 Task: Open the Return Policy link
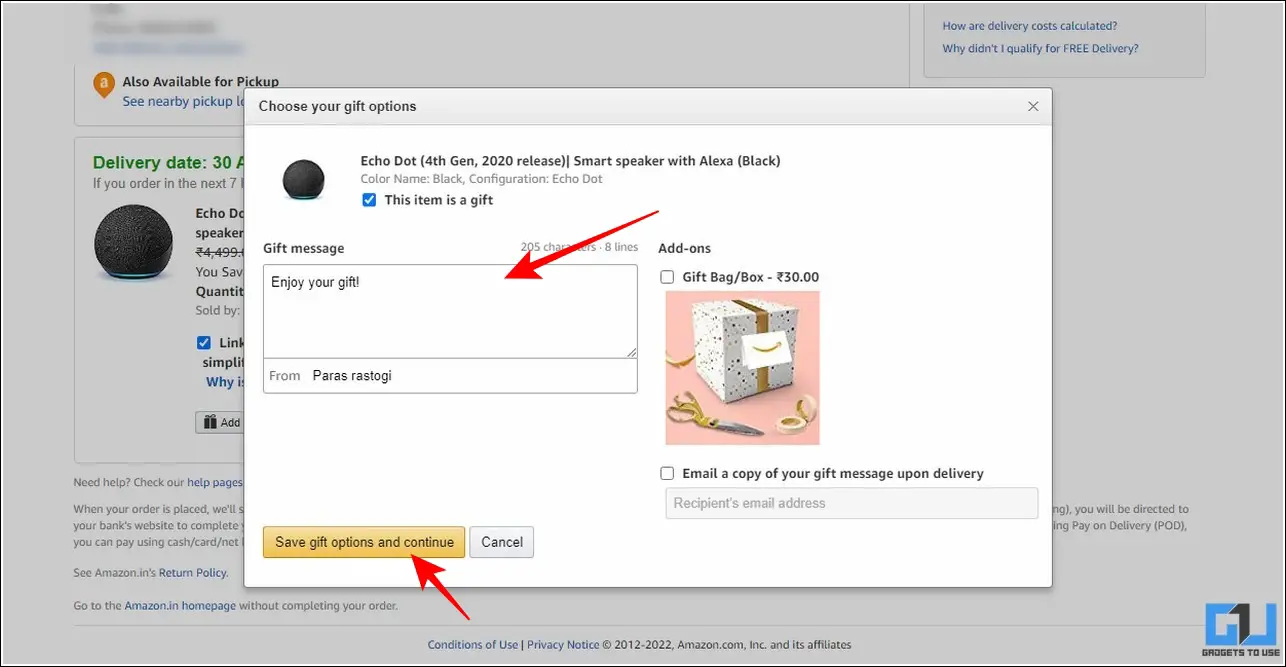coord(193,573)
